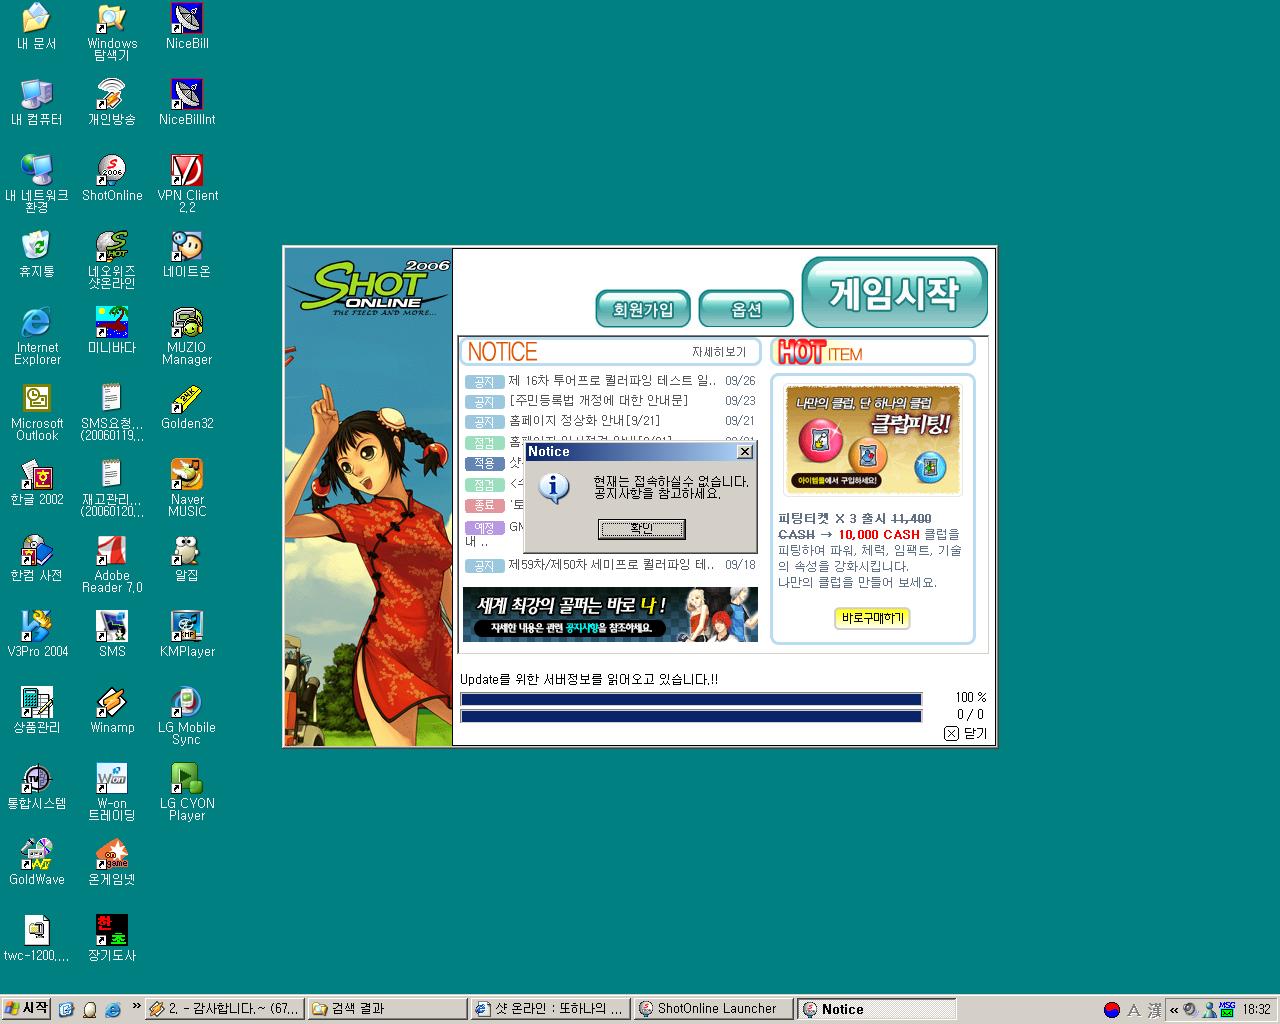Open the 홈페이지 정상화 안내[9/21] notice
This screenshot has height=1024, width=1280.
coord(610,421)
